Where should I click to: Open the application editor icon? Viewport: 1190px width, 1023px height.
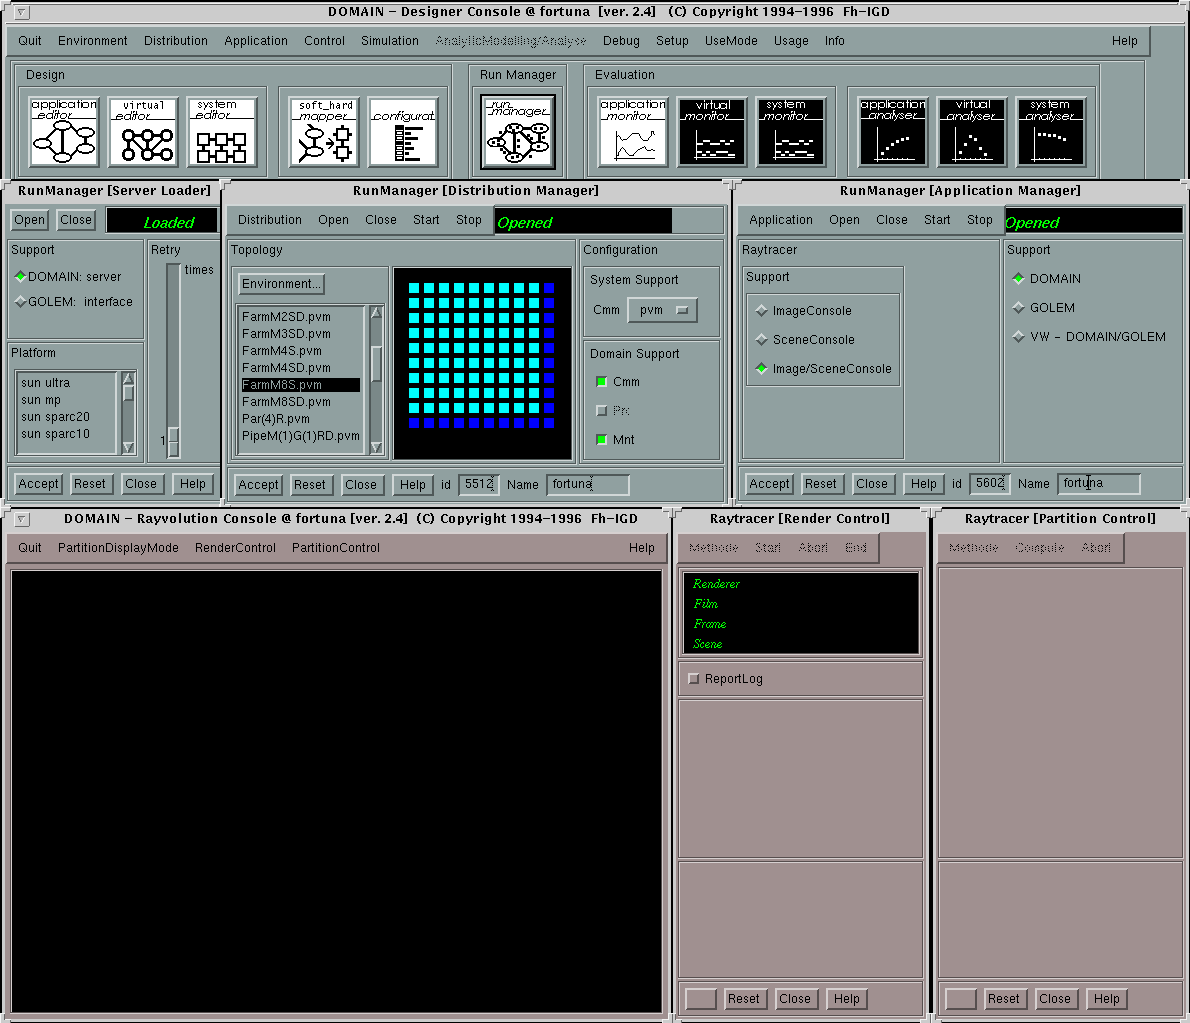point(64,131)
